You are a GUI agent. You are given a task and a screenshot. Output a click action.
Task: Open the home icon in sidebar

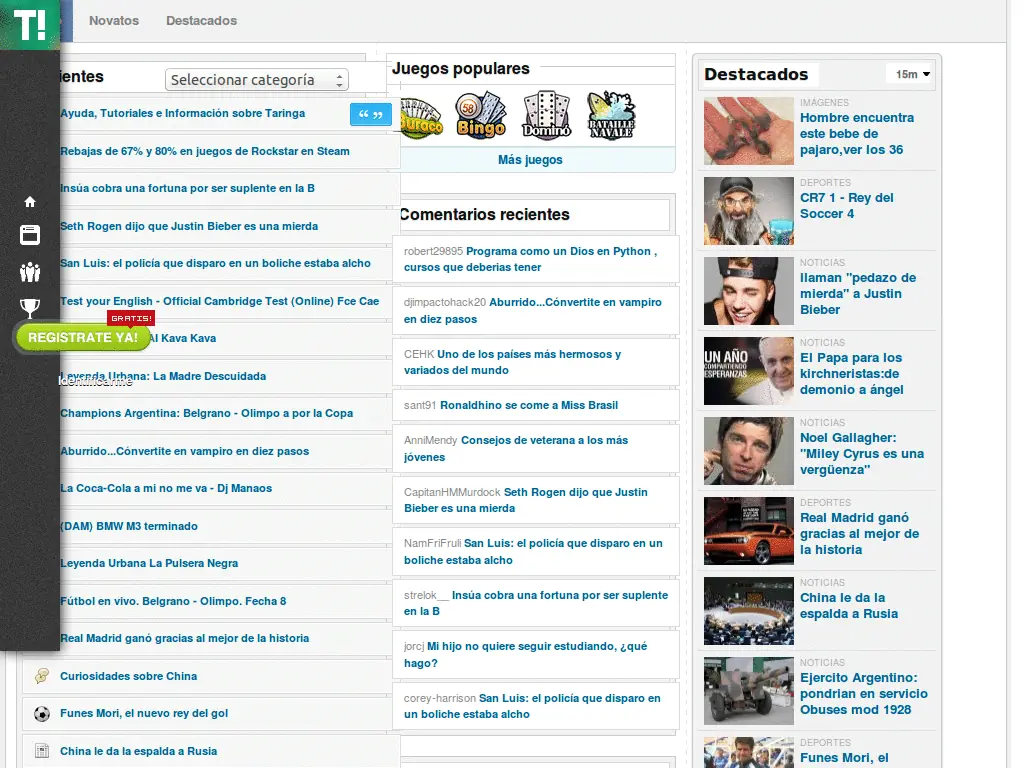pyautogui.click(x=30, y=202)
